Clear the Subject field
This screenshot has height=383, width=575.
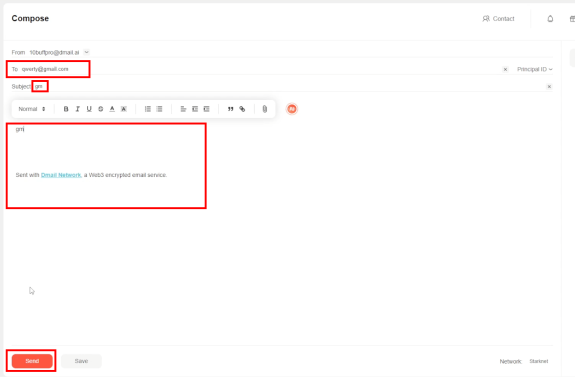[x=549, y=87]
